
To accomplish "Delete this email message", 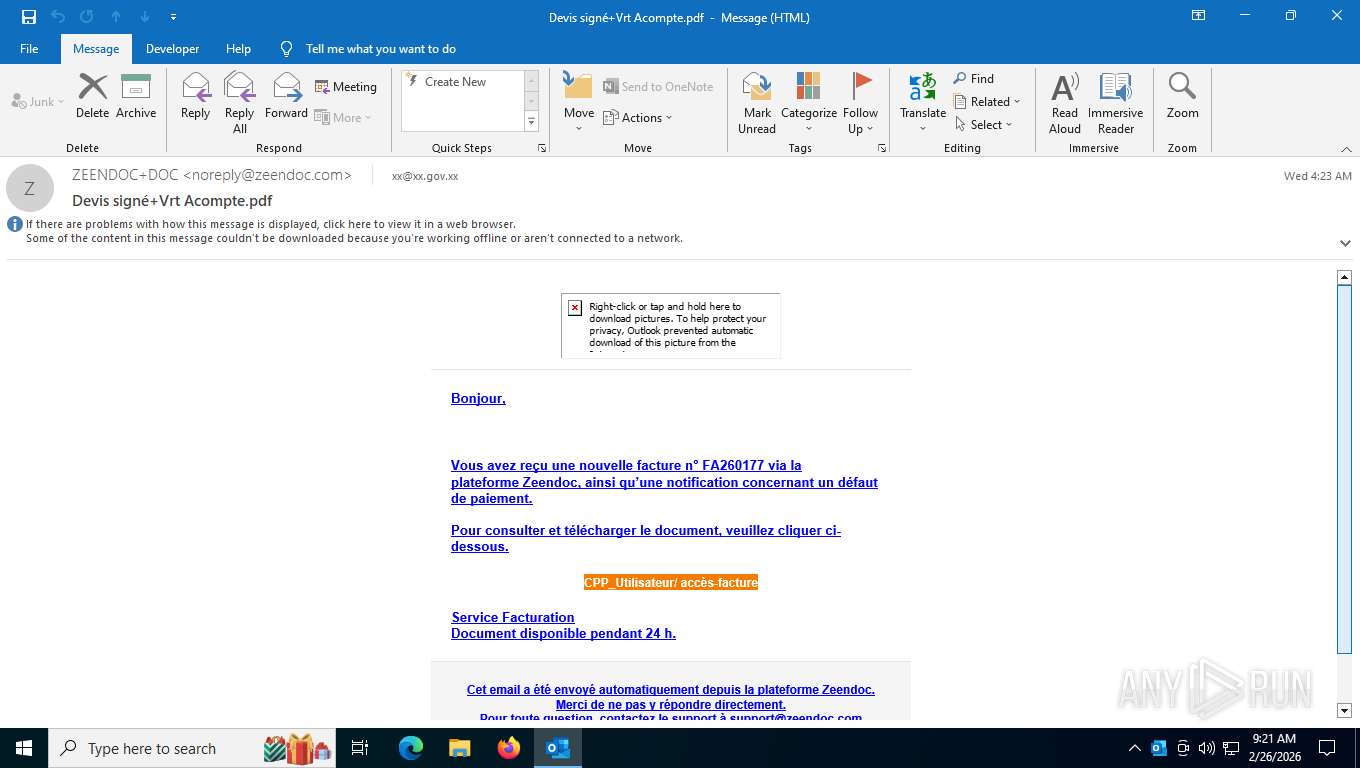I will 93,96.
